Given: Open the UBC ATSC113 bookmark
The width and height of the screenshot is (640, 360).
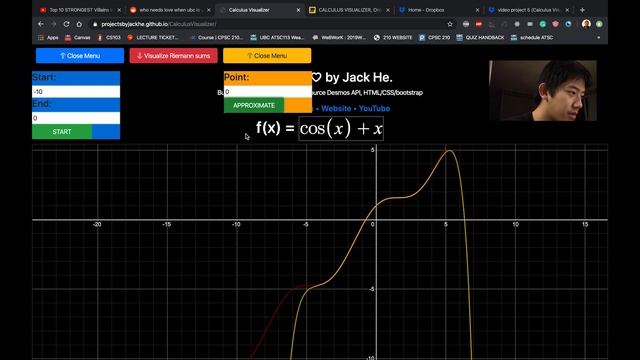Looking at the screenshot, I should [x=277, y=38].
